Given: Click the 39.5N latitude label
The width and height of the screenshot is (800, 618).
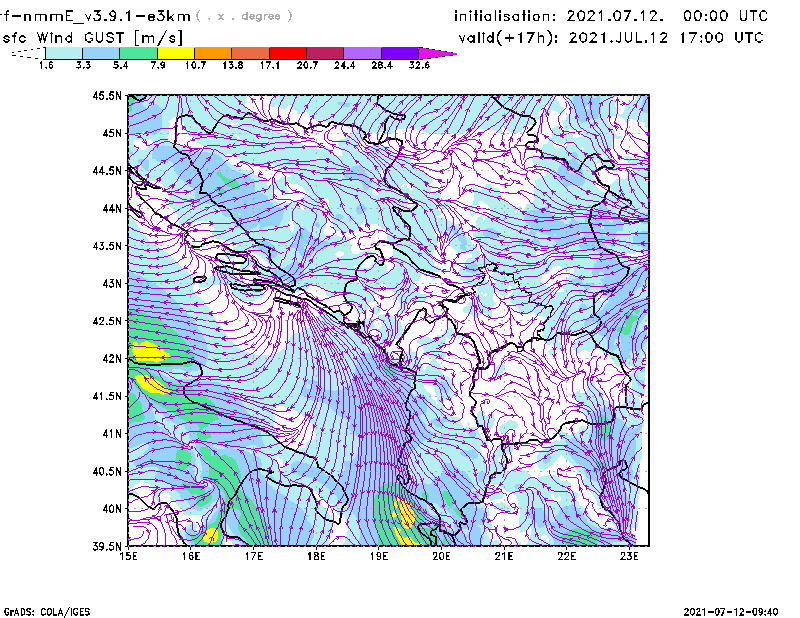Looking at the screenshot, I should pos(107,547).
